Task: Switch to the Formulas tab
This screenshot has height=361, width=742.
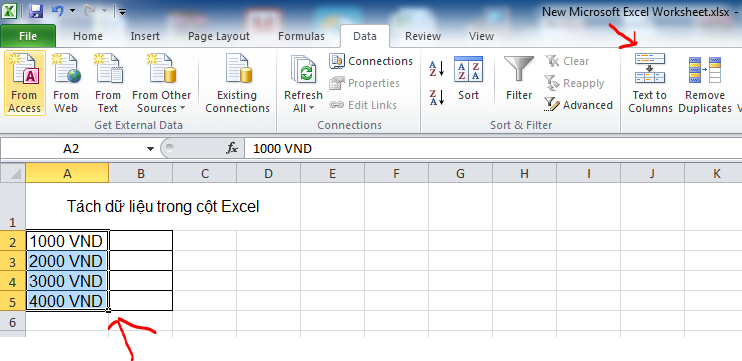Action: tap(301, 36)
